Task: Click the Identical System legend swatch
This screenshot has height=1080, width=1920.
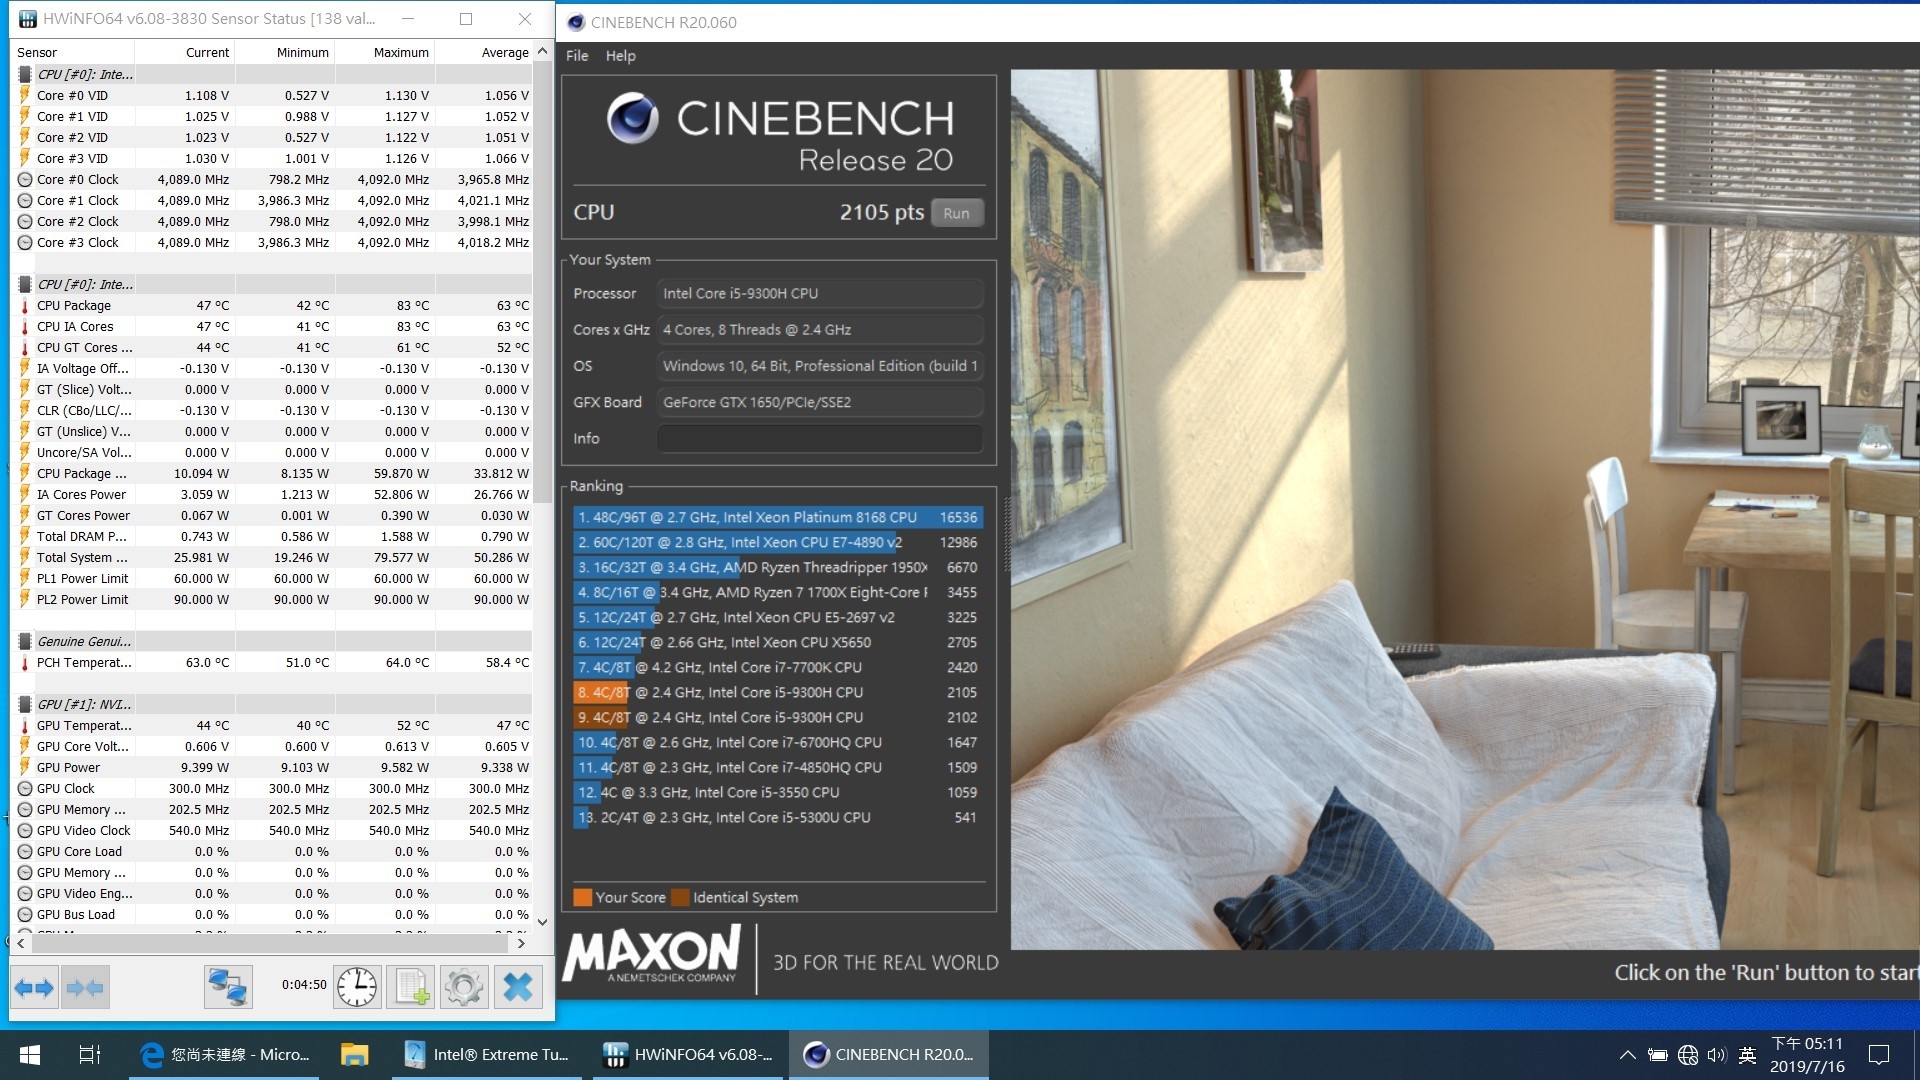Action: 680,898
